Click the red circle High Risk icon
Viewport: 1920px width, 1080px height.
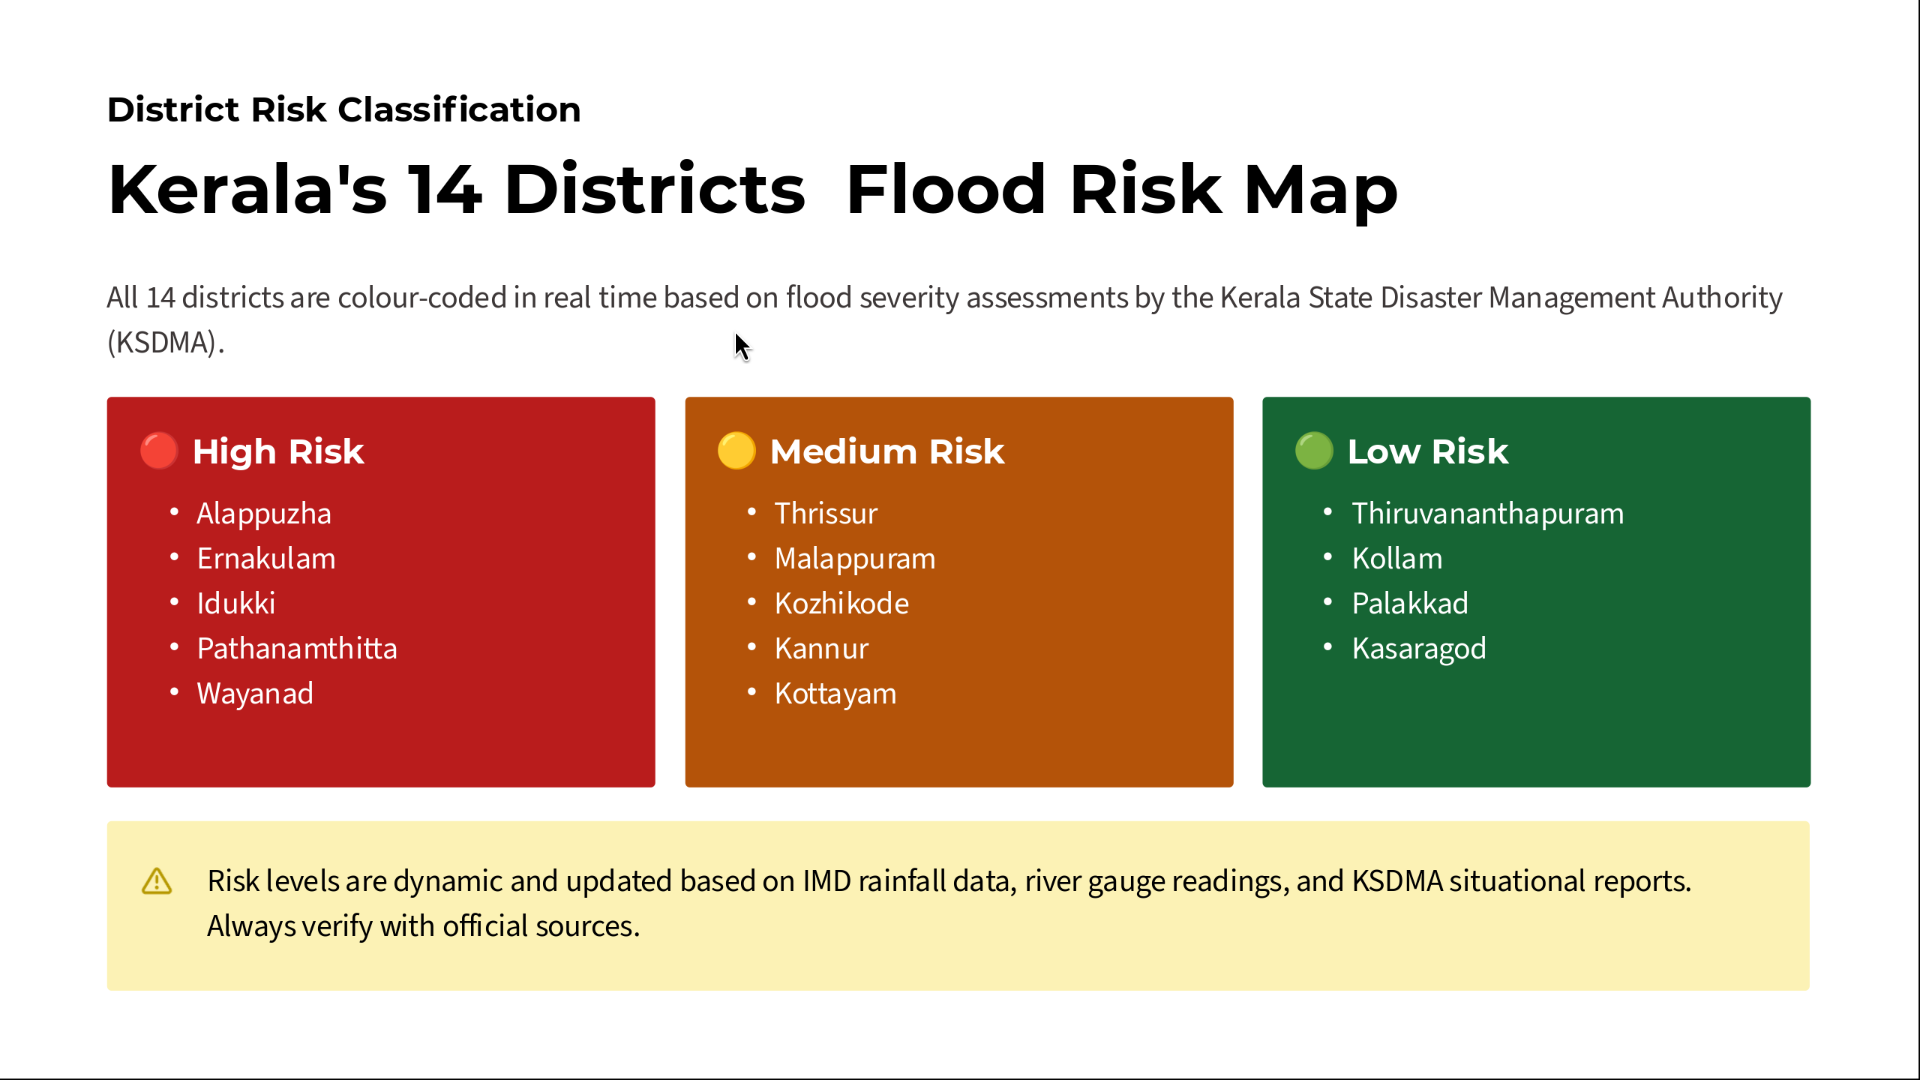pyautogui.click(x=159, y=451)
